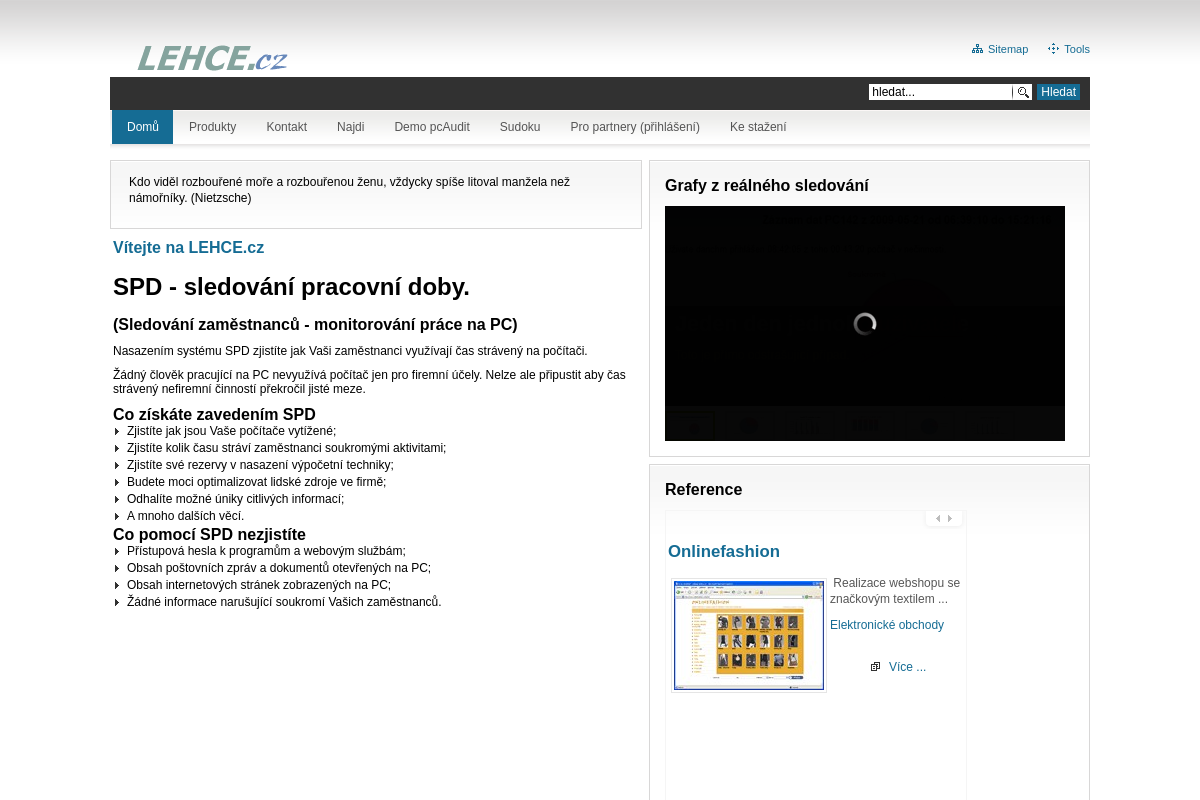Click the Sitemap icon in header
1200x800 pixels.
pyautogui.click(x=977, y=49)
